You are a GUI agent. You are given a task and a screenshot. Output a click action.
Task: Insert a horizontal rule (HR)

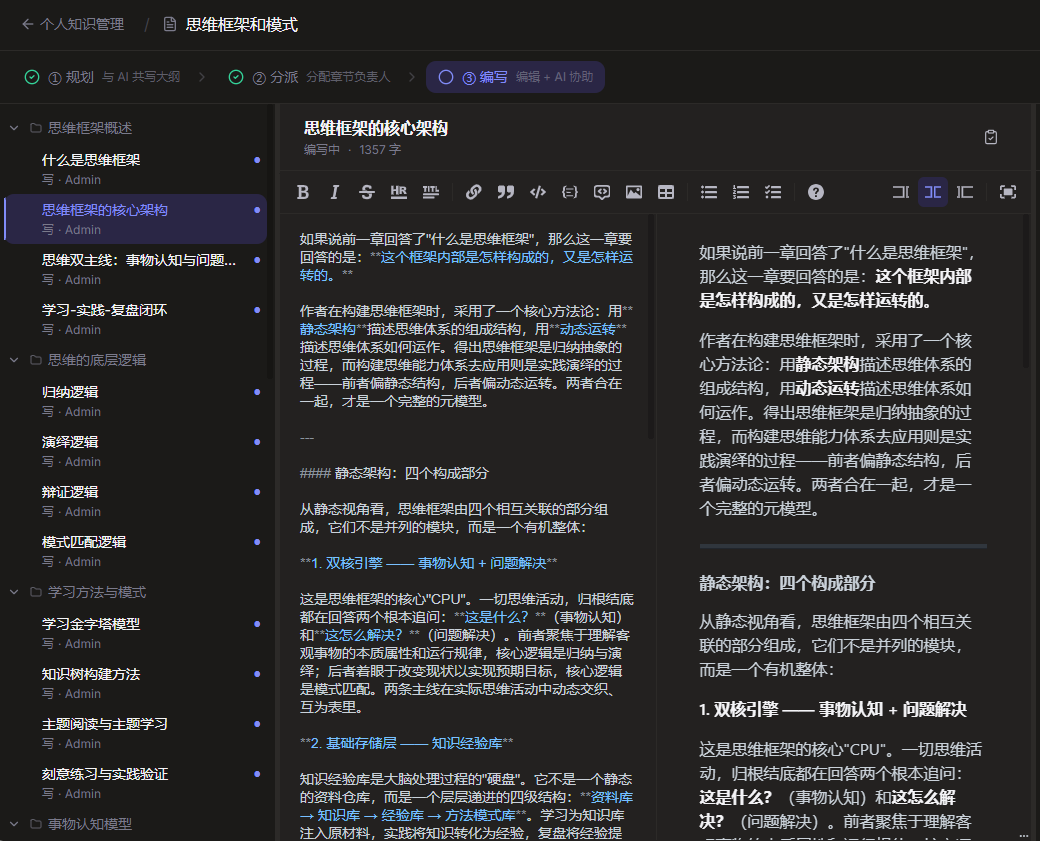coord(399,192)
